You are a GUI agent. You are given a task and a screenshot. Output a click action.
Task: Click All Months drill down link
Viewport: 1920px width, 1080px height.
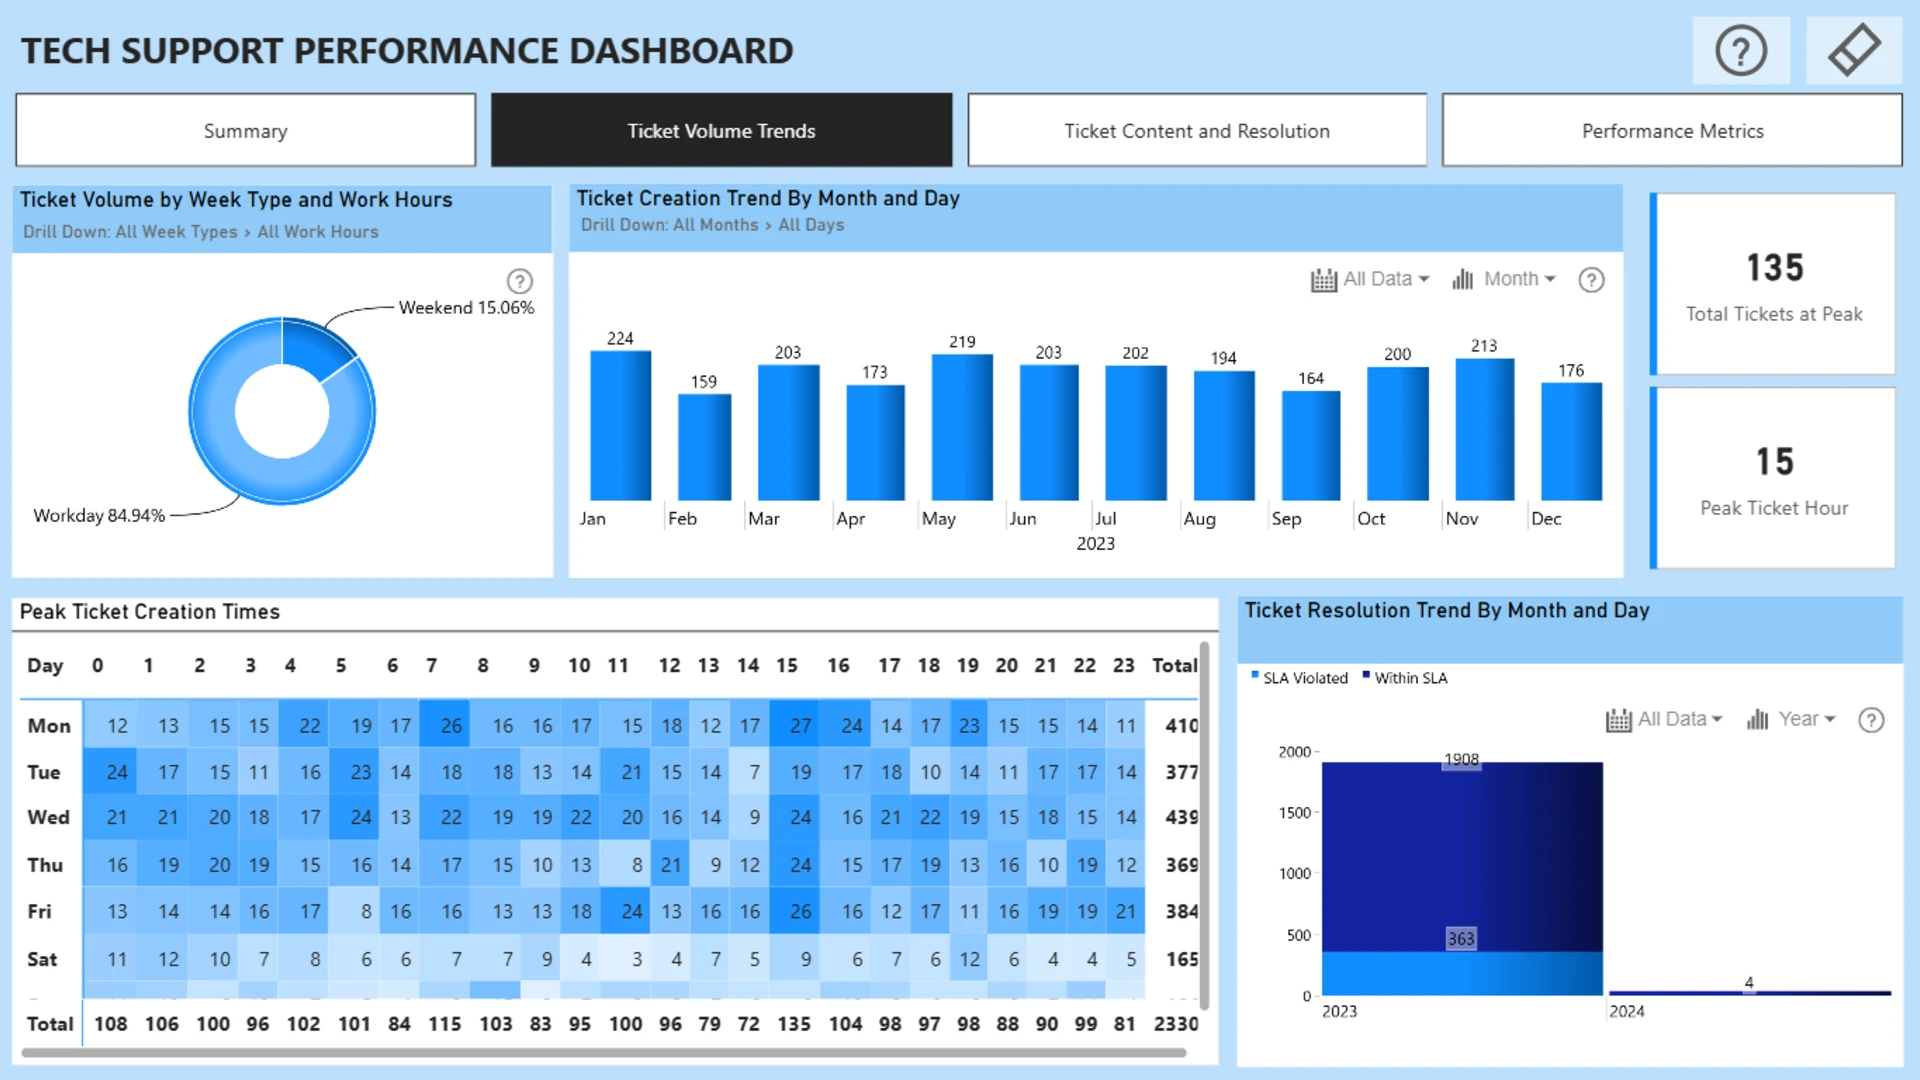click(x=716, y=225)
